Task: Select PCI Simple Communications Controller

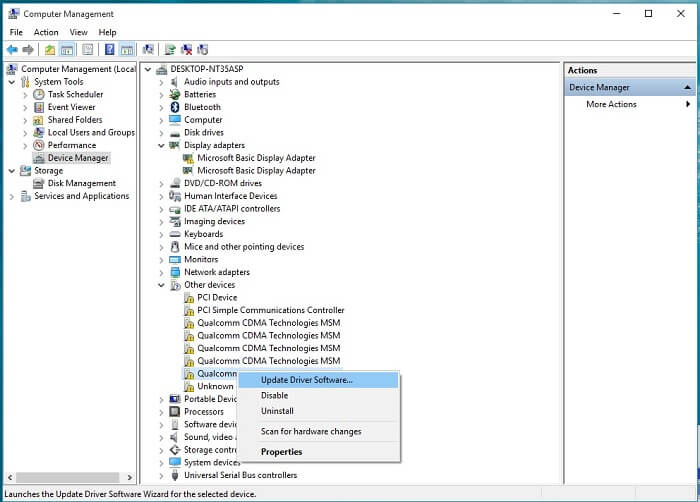Action: coord(271,310)
